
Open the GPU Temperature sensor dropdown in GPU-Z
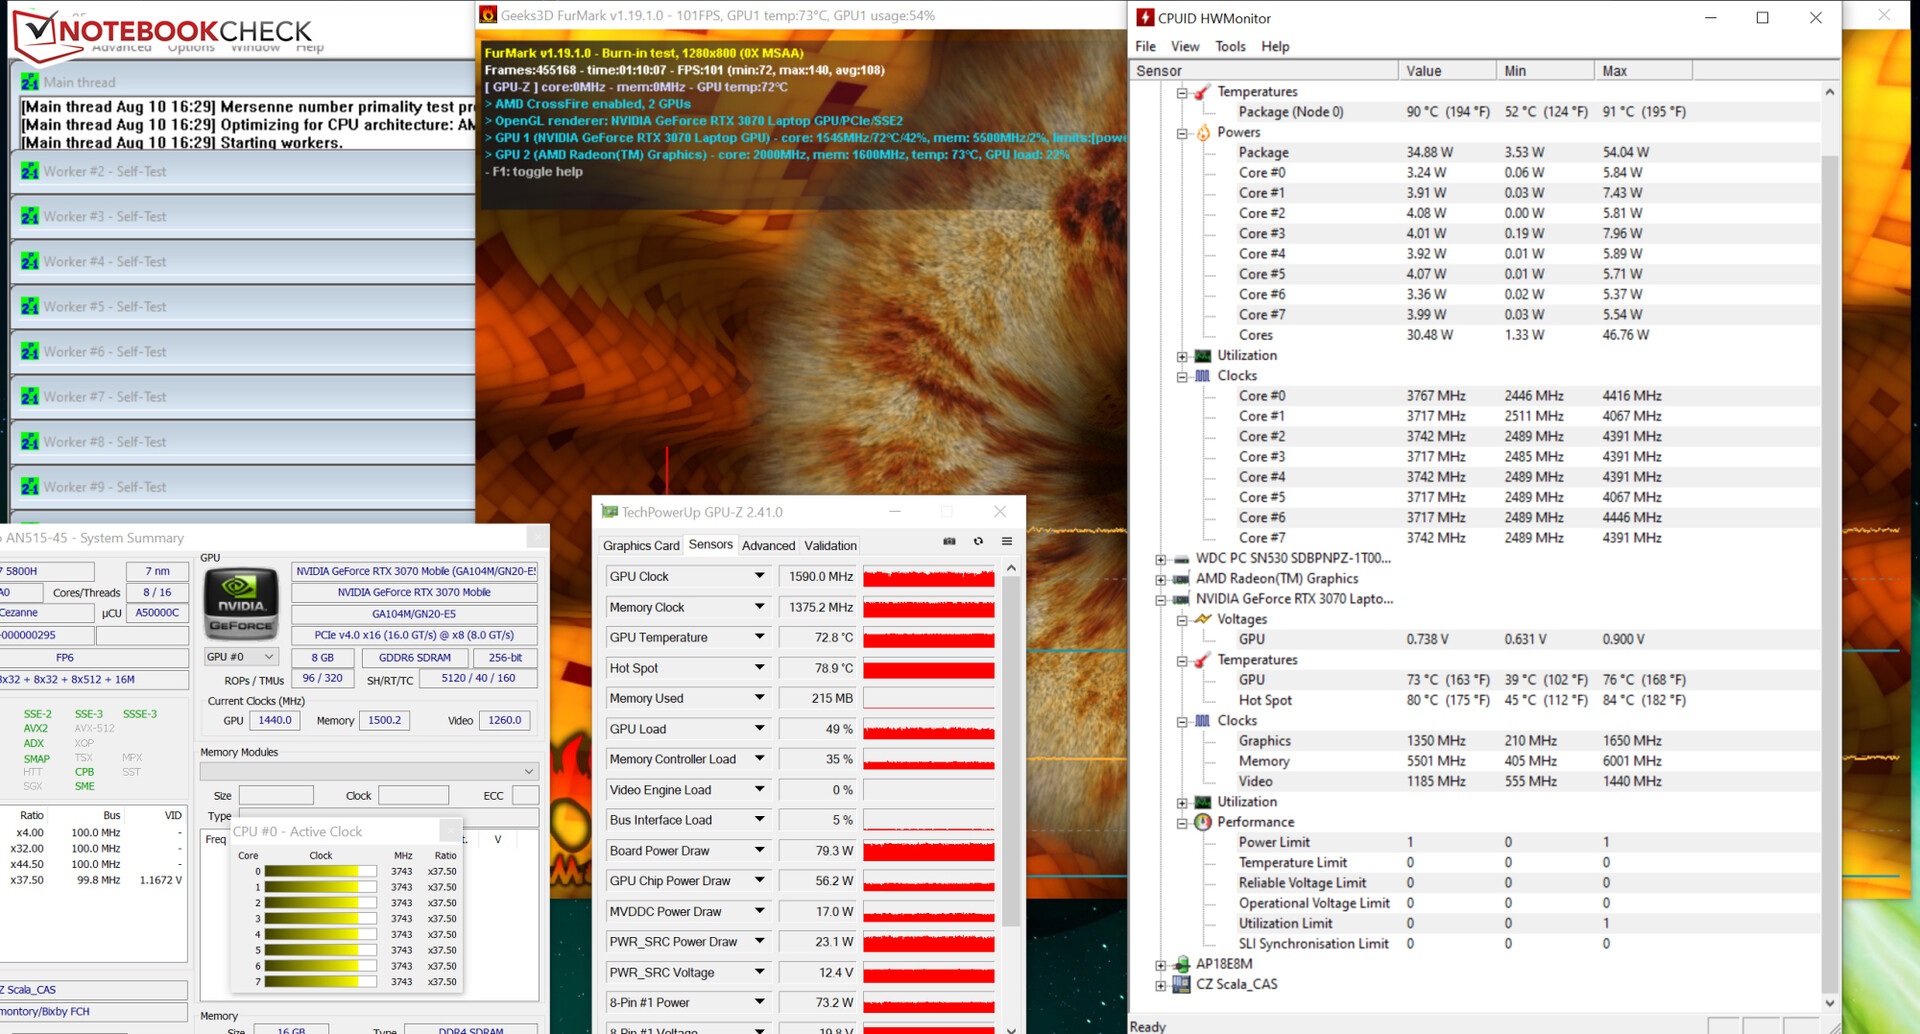pyautogui.click(x=759, y=637)
